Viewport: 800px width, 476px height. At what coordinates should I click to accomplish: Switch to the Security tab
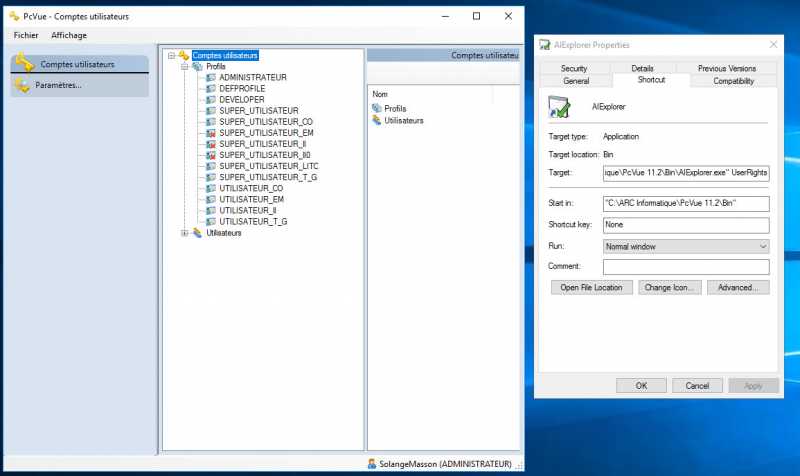coord(574,68)
